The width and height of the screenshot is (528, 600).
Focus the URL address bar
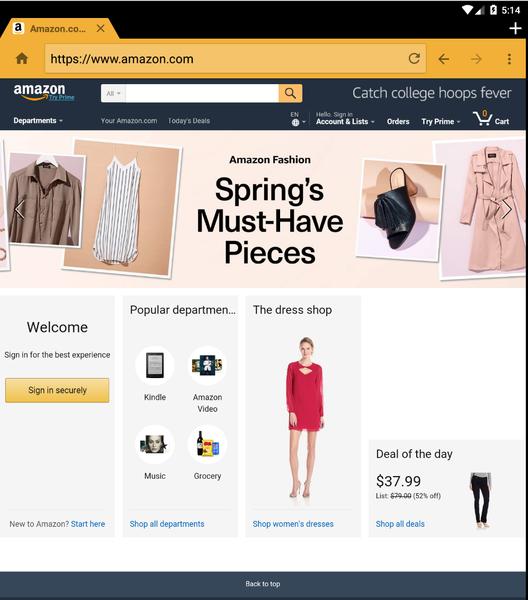tap(226, 59)
